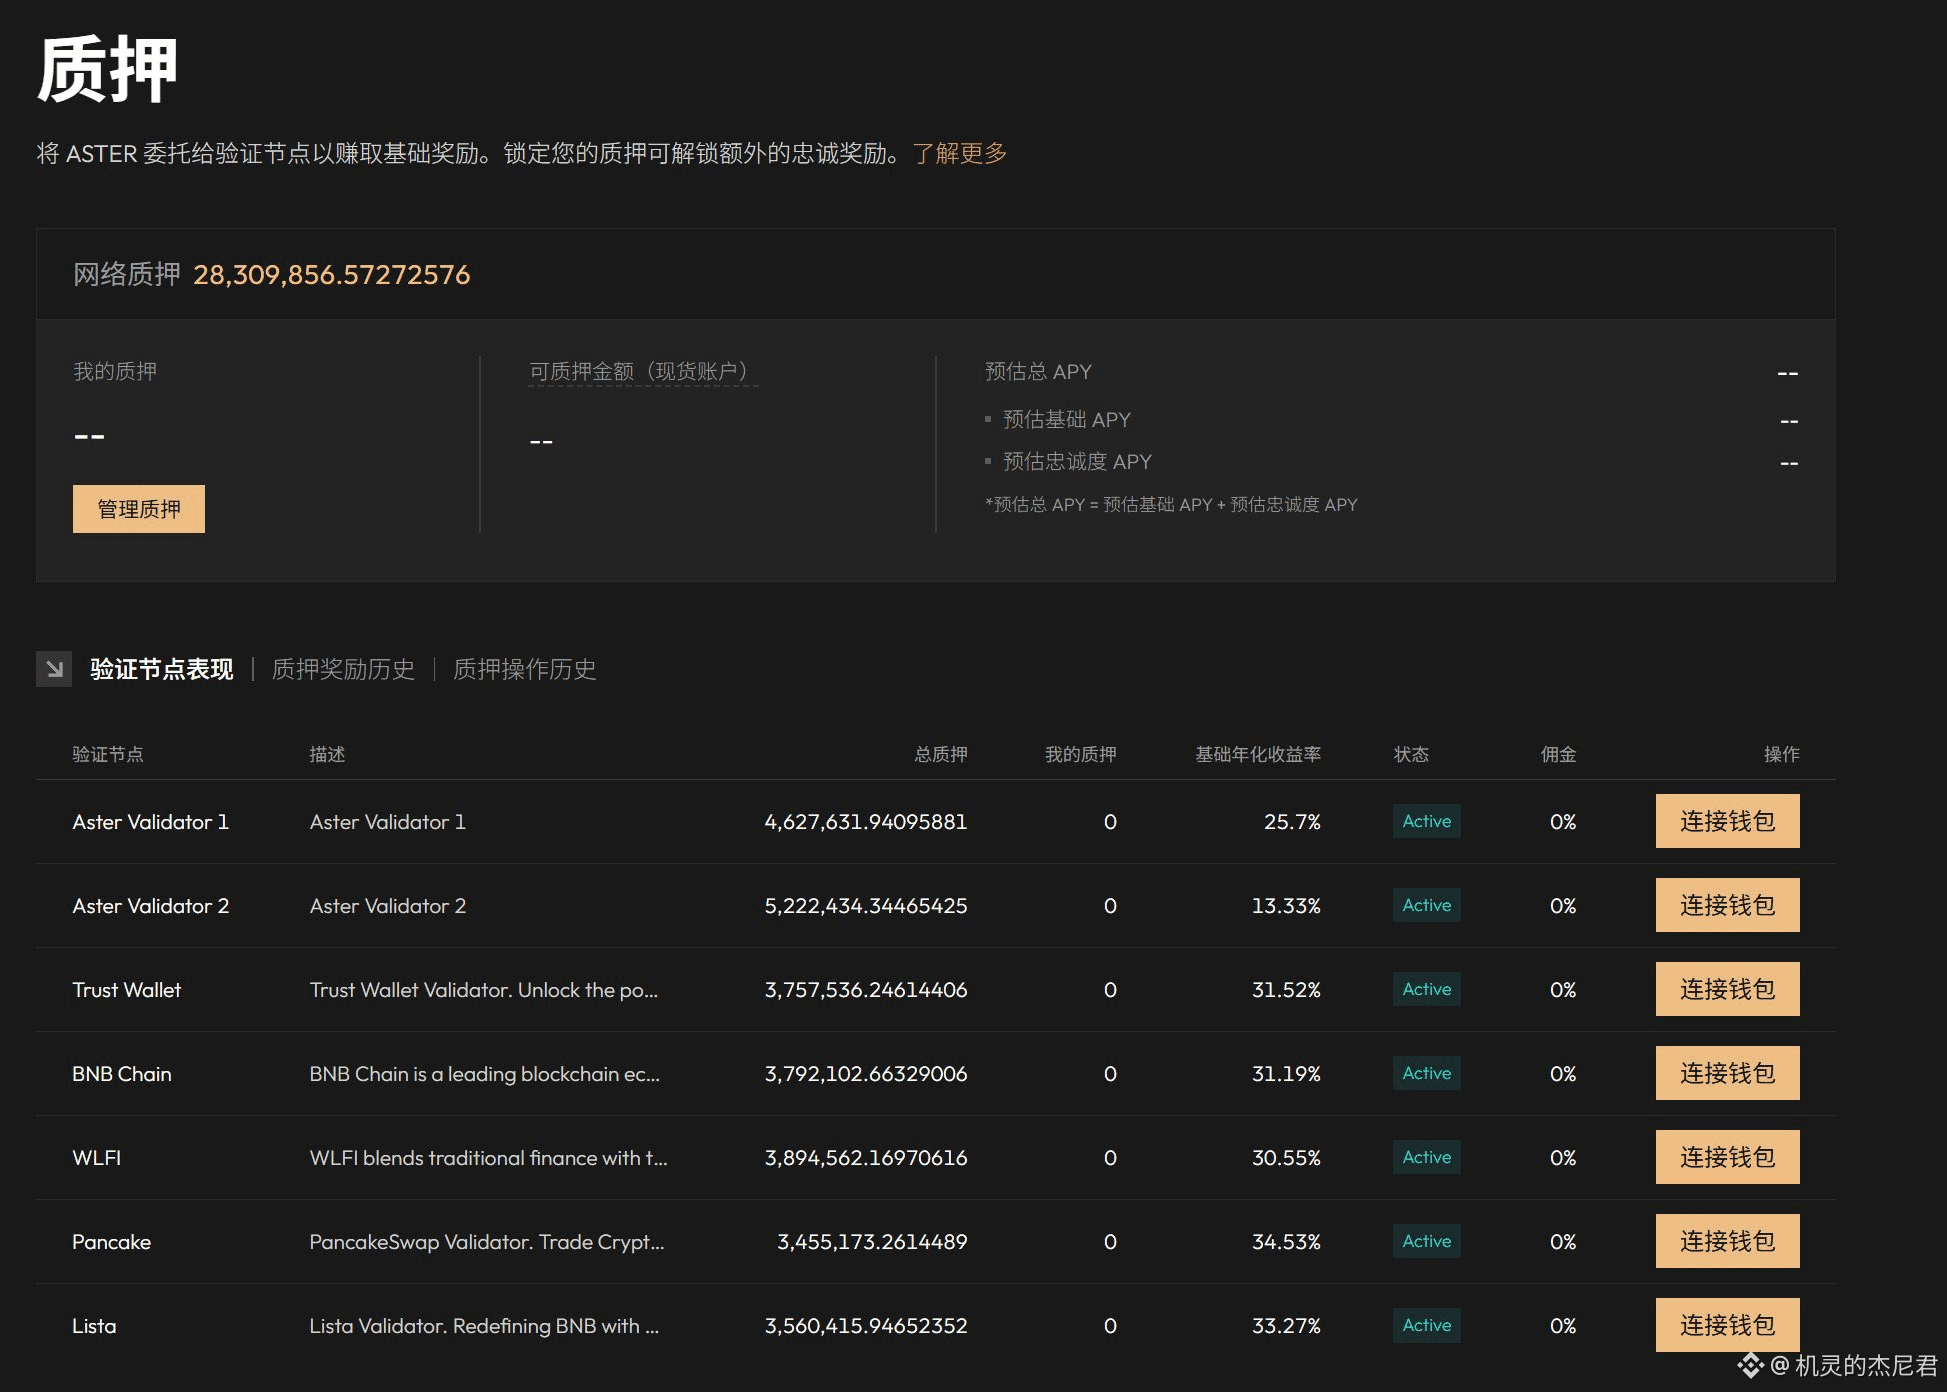Click the 基础年化收益率 column header

pyautogui.click(x=1257, y=754)
